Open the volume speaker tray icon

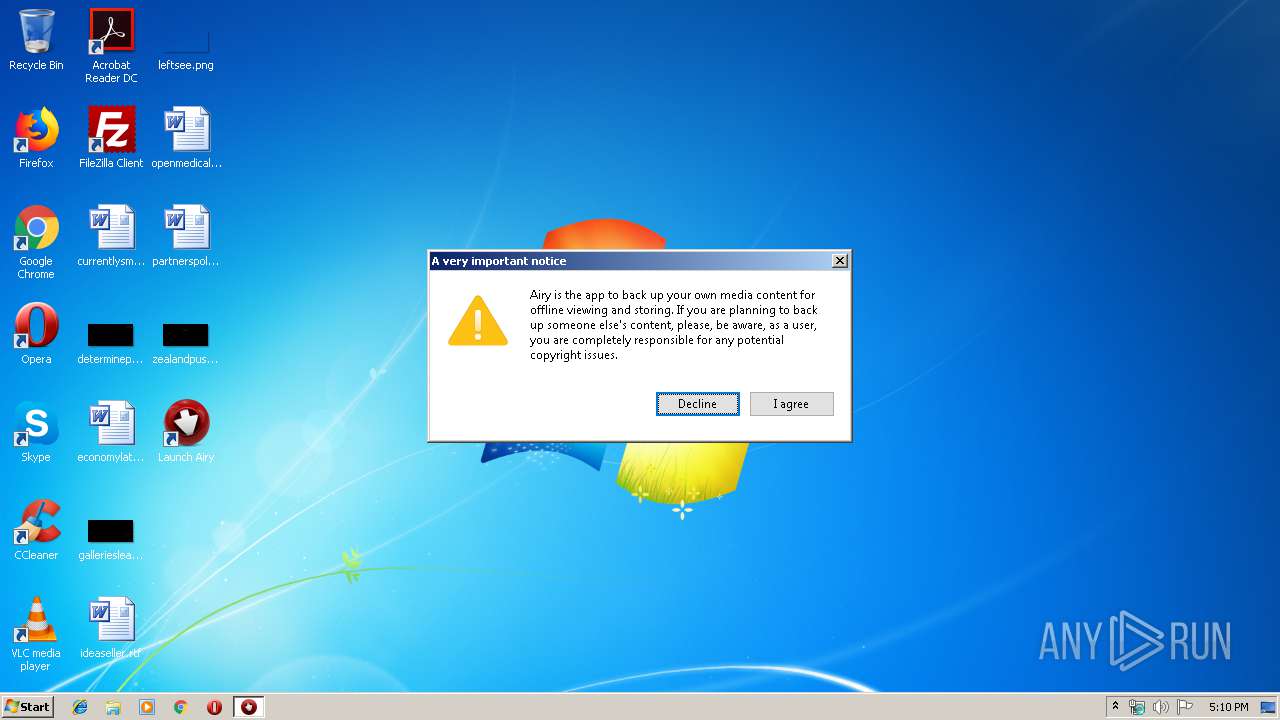click(x=1160, y=707)
